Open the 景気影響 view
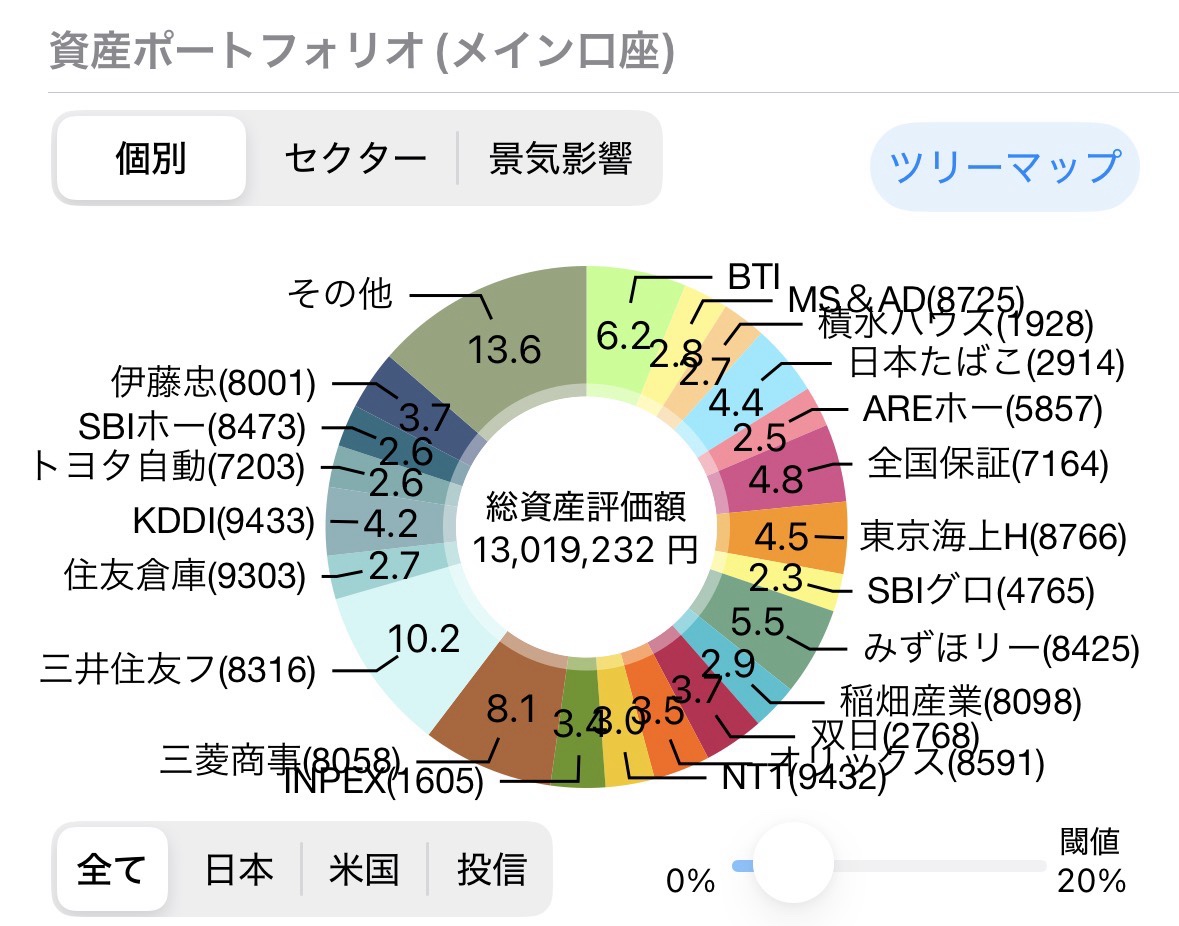The height and width of the screenshot is (926, 1179). pos(560,159)
